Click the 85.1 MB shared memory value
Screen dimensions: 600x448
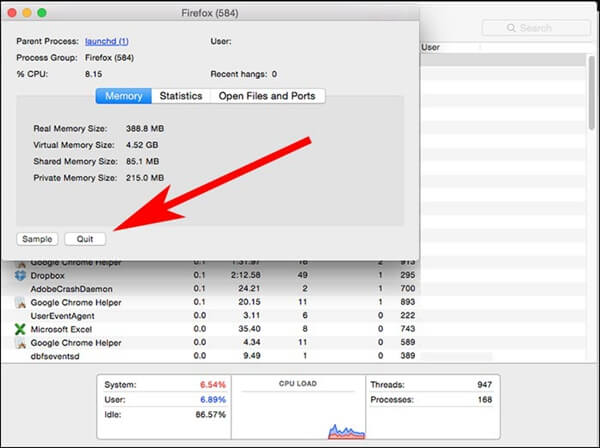tap(142, 161)
